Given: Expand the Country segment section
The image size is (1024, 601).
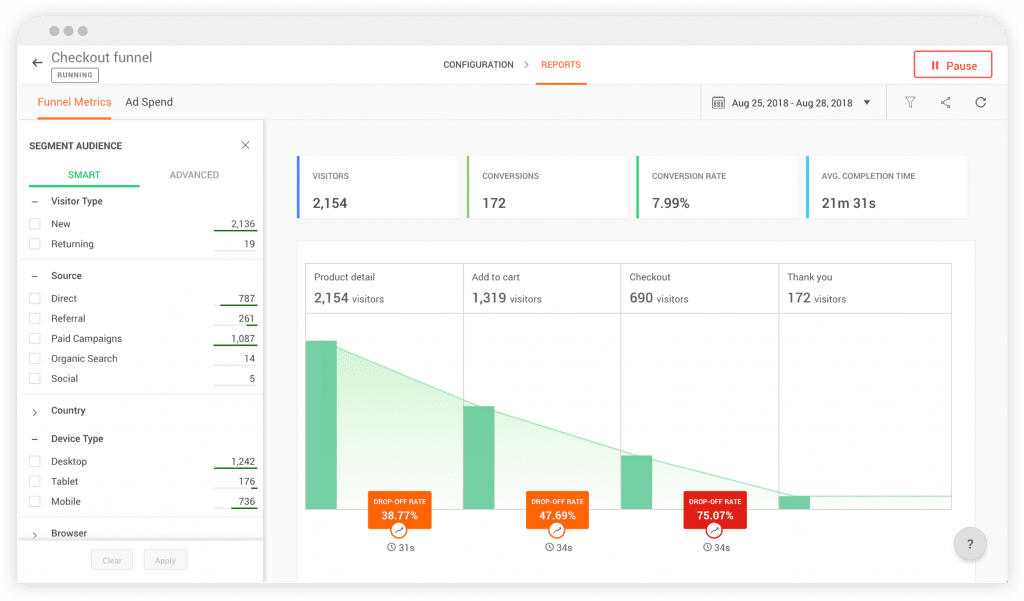Looking at the screenshot, I should tap(34, 410).
